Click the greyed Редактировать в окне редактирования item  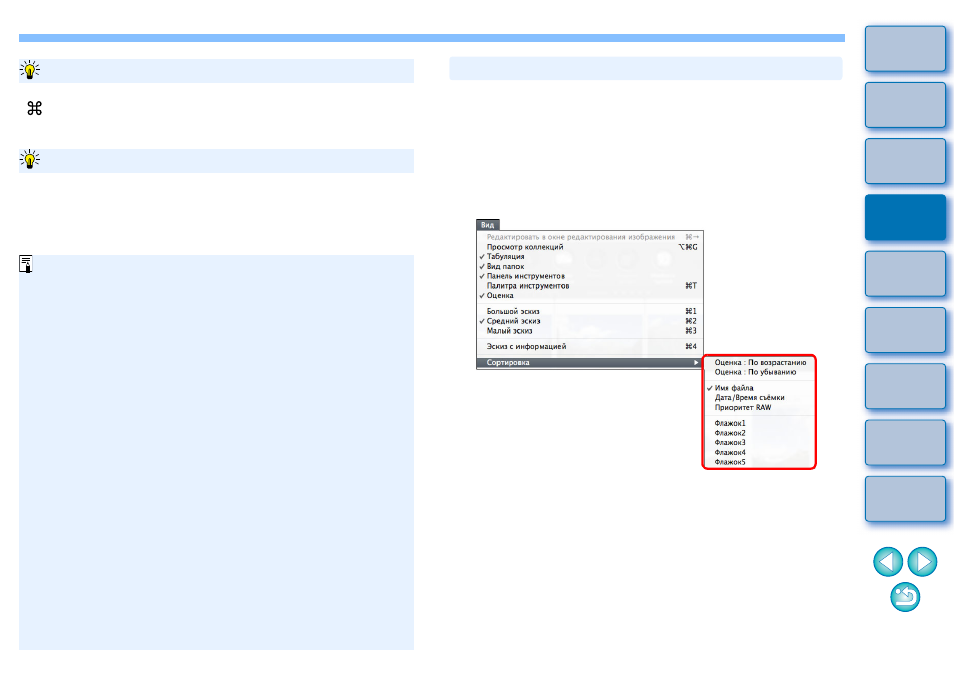[590, 237]
